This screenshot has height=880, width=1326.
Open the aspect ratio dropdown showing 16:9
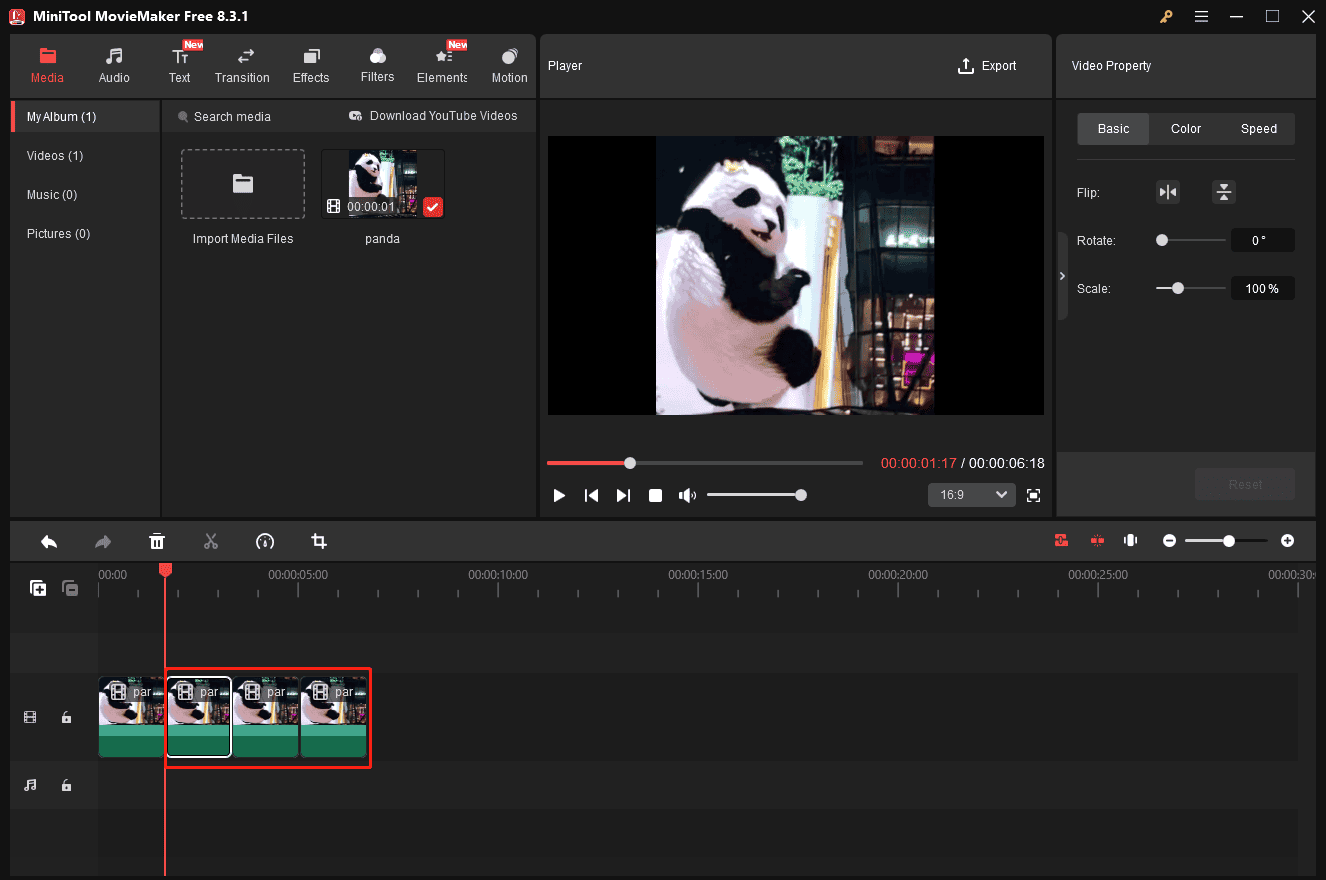click(x=971, y=494)
